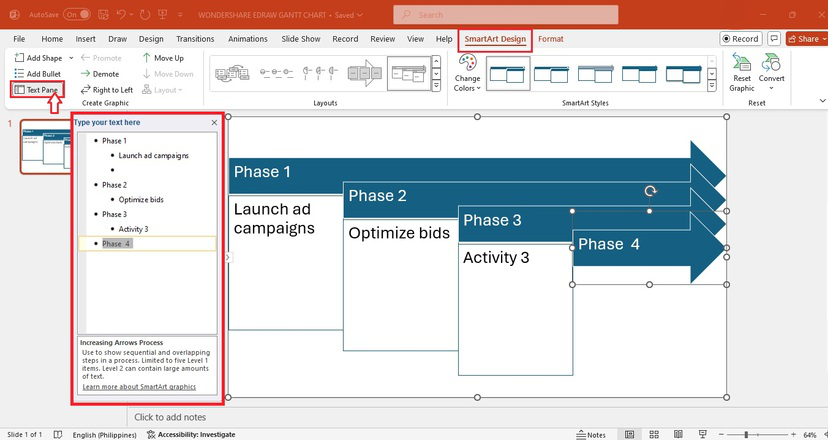Select the first SmartArt layout thumbnail
The image size is (828, 440).
coord(232,73)
